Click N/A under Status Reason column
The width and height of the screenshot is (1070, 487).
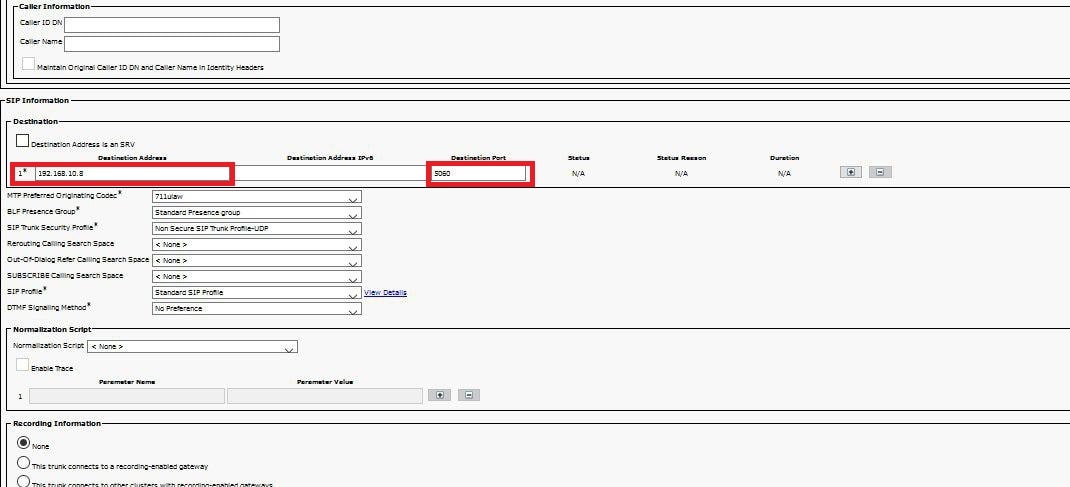[x=681, y=174]
